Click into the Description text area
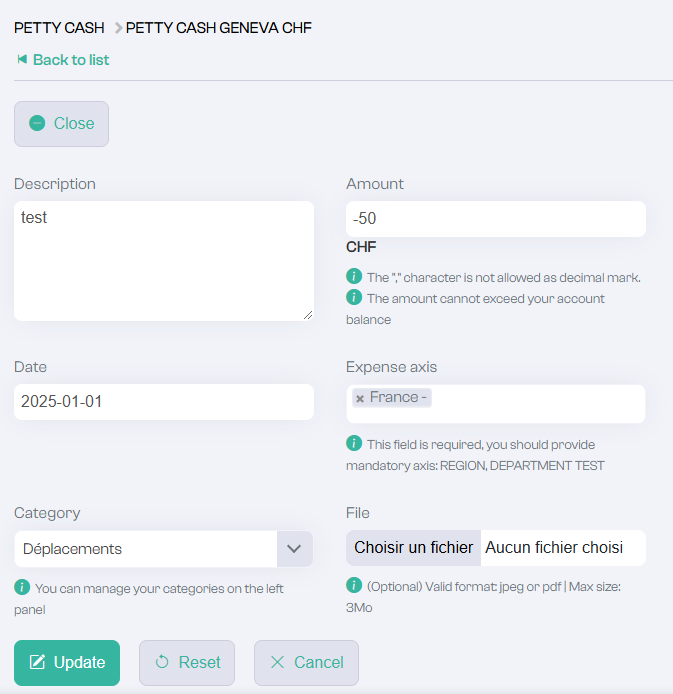 (x=164, y=261)
